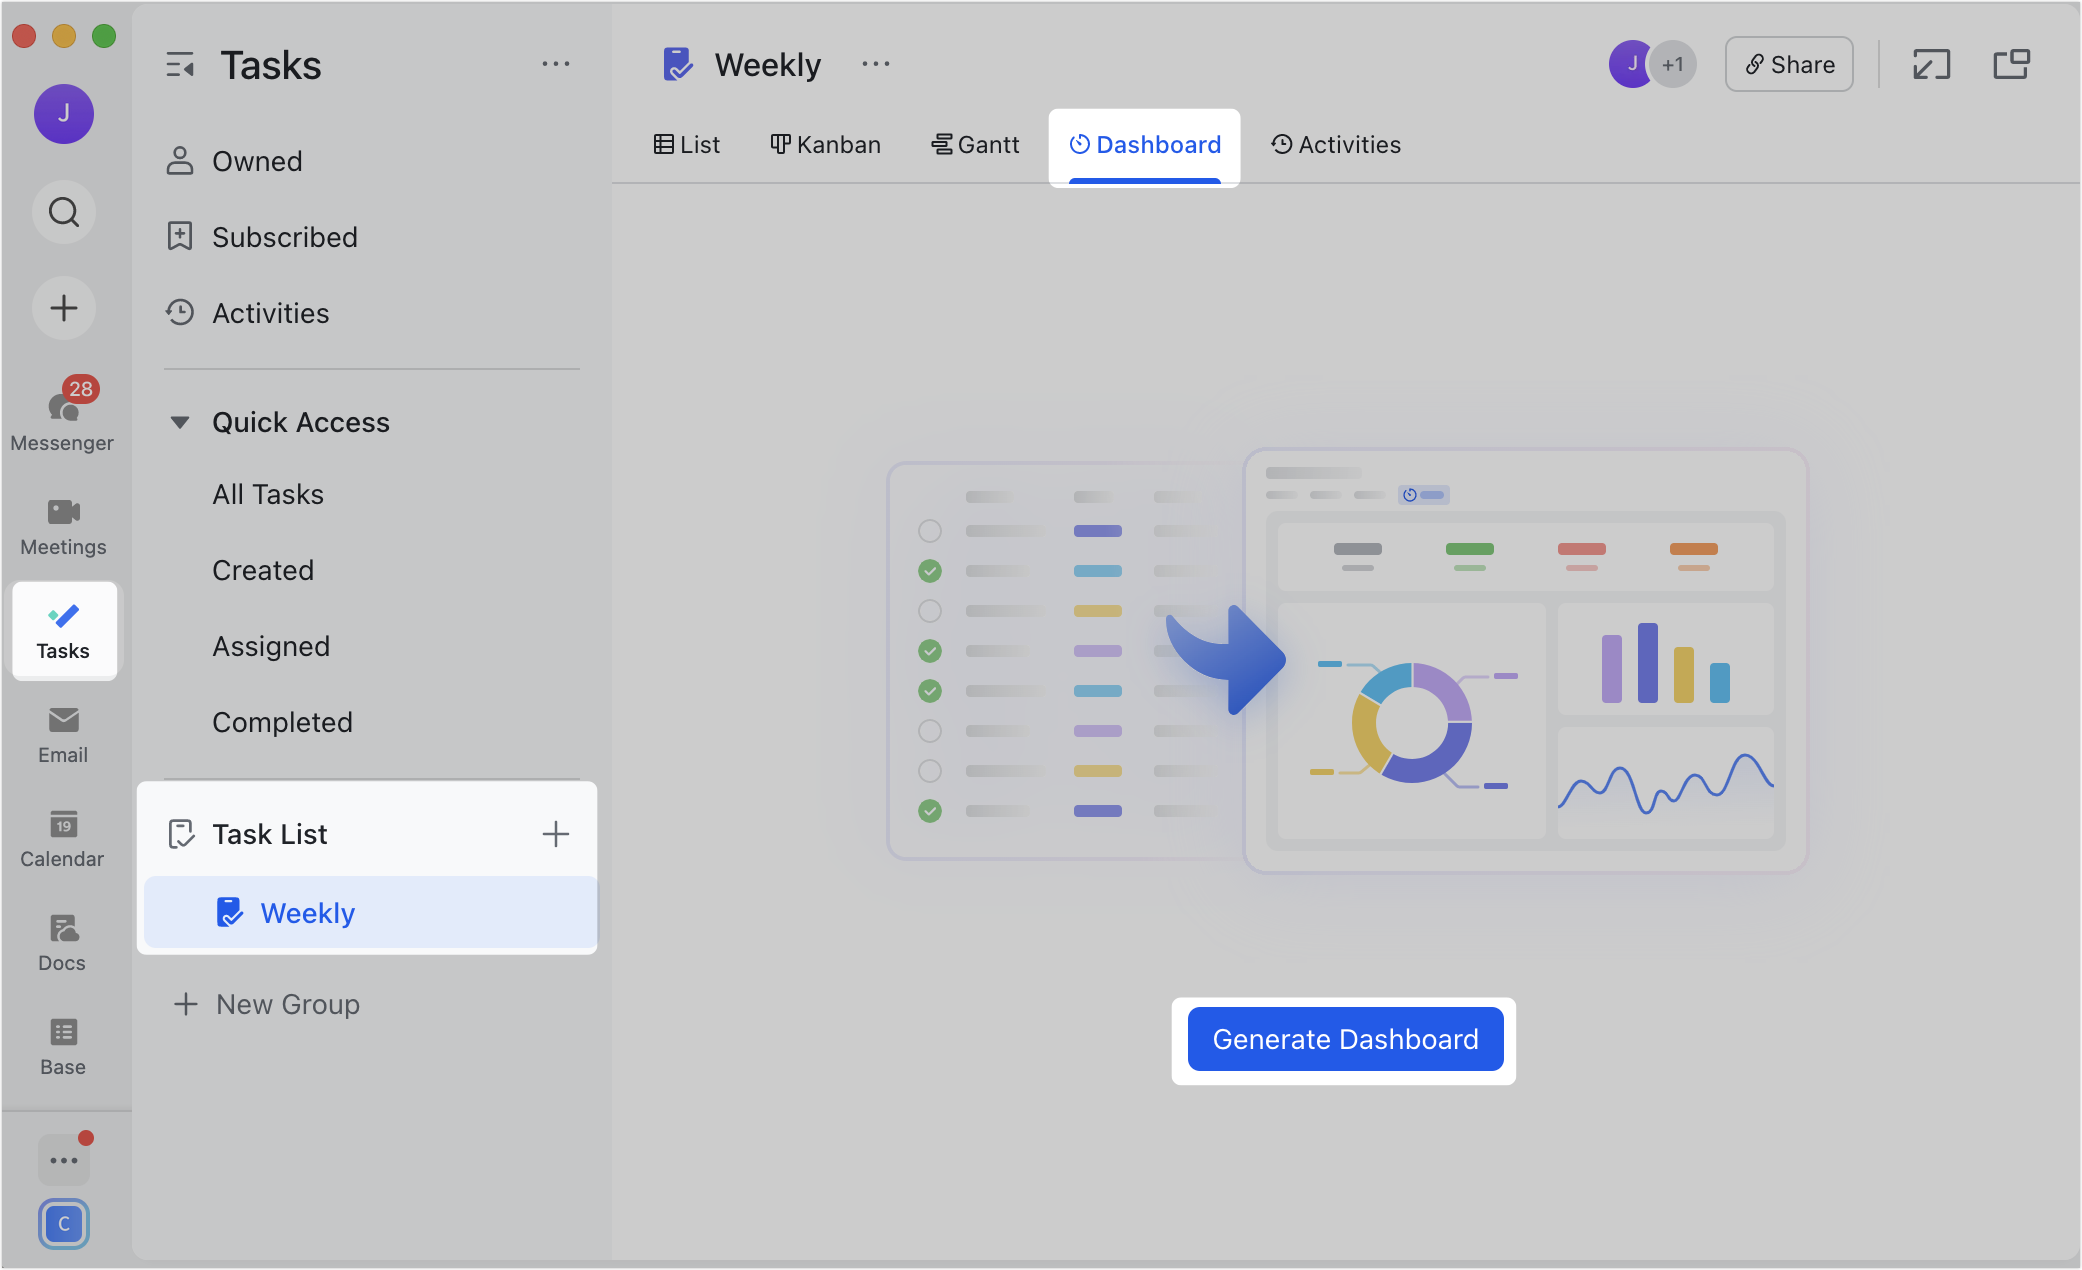
Task: Select the Weekly task list
Action: 308,912
